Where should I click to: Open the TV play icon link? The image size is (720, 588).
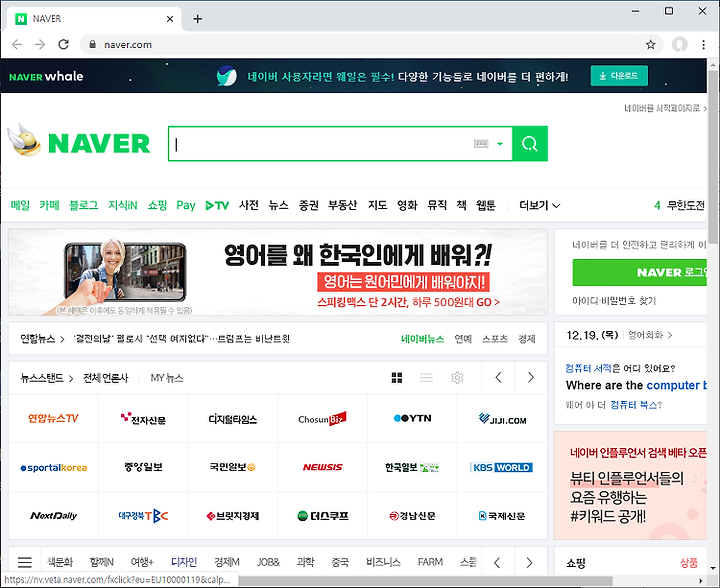[x=217, y=205]
